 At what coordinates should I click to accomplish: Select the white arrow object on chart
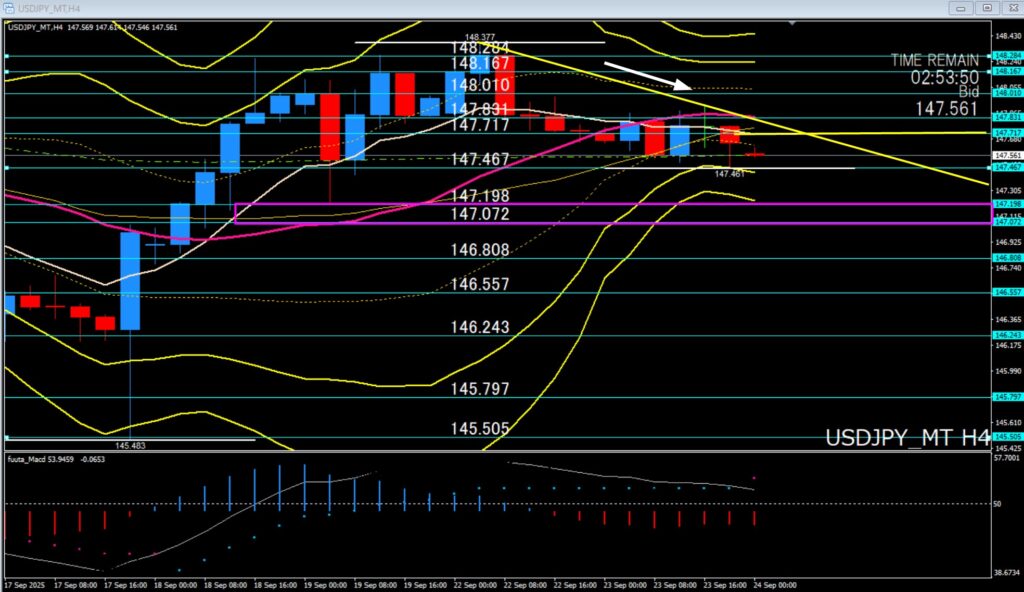[x=645, y=76]
